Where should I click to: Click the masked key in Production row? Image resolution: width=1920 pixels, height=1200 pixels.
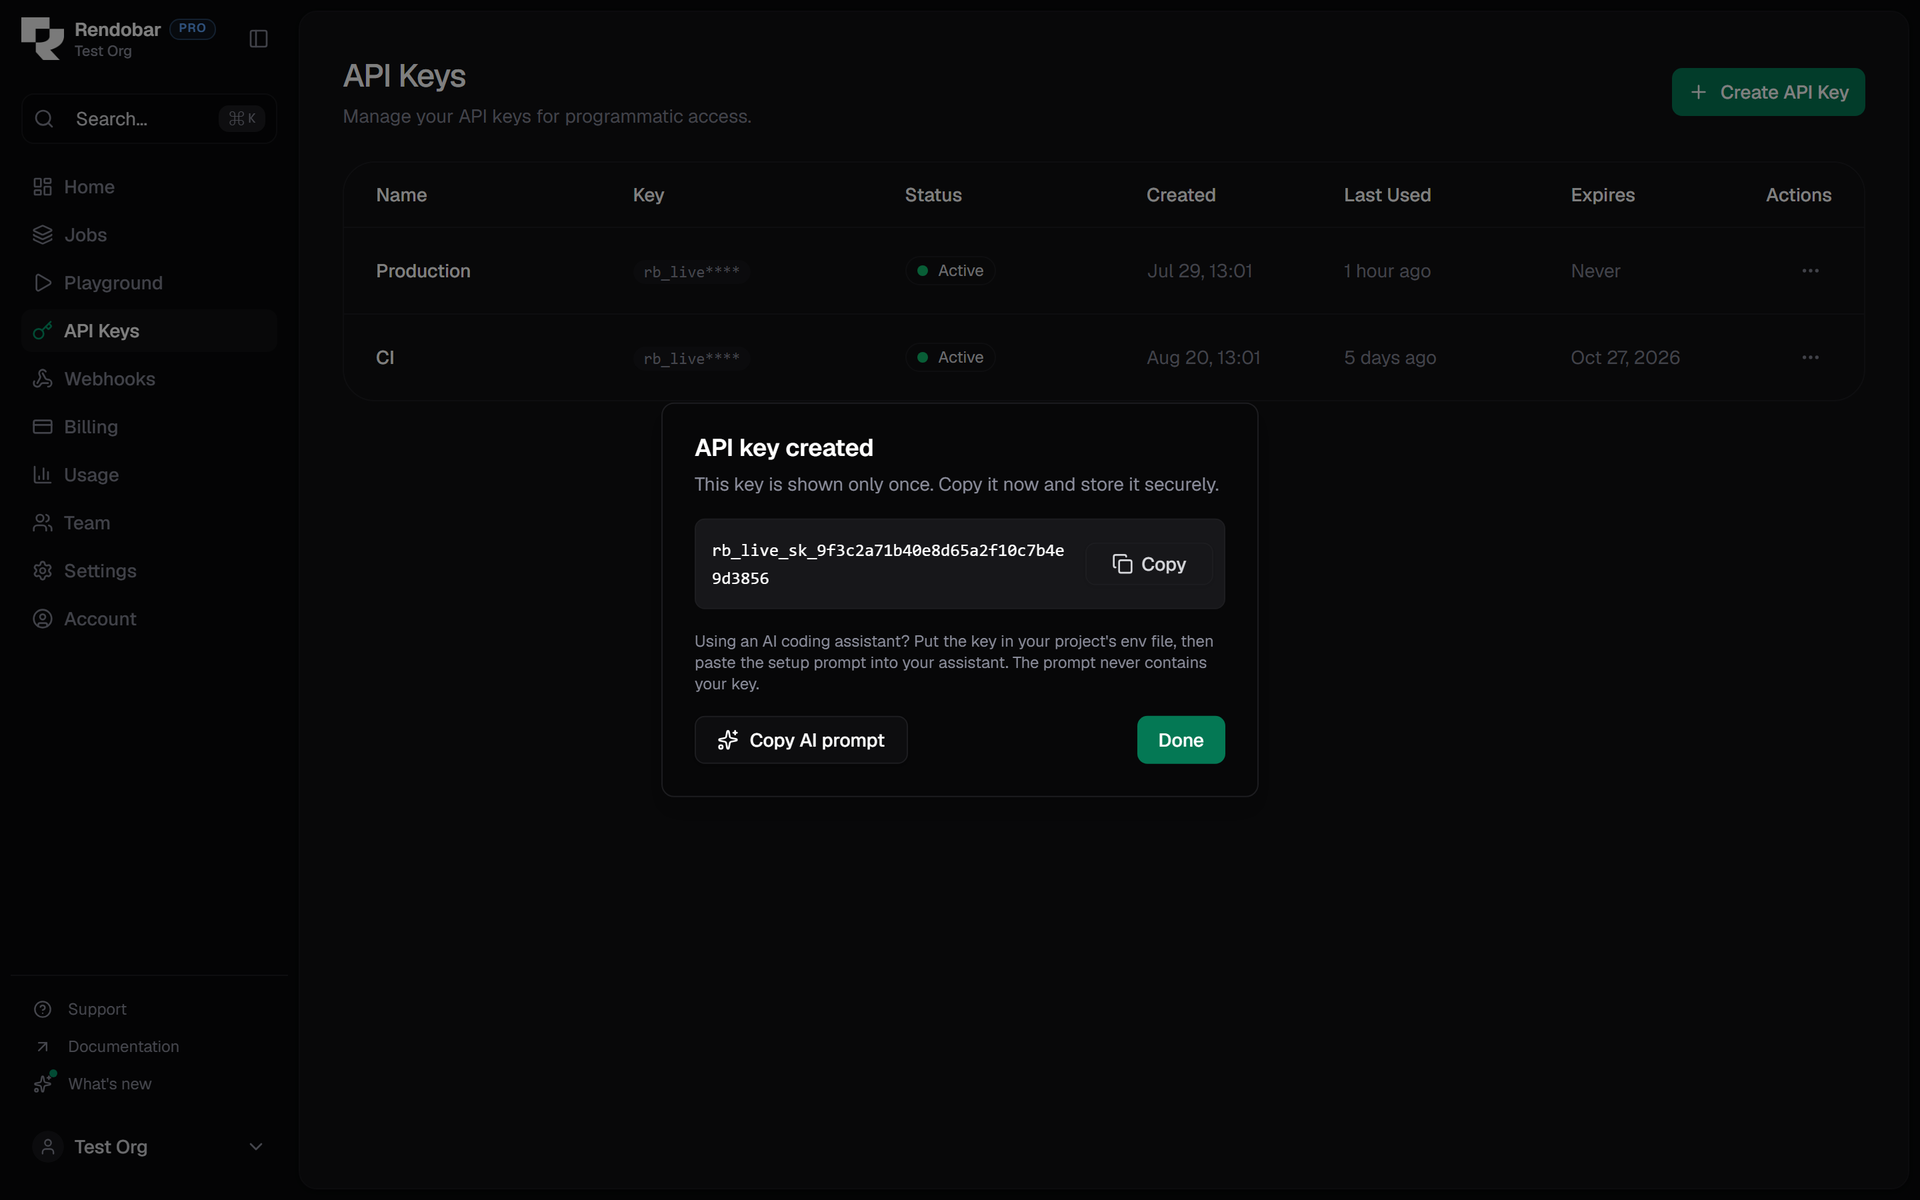click(692, 272)
